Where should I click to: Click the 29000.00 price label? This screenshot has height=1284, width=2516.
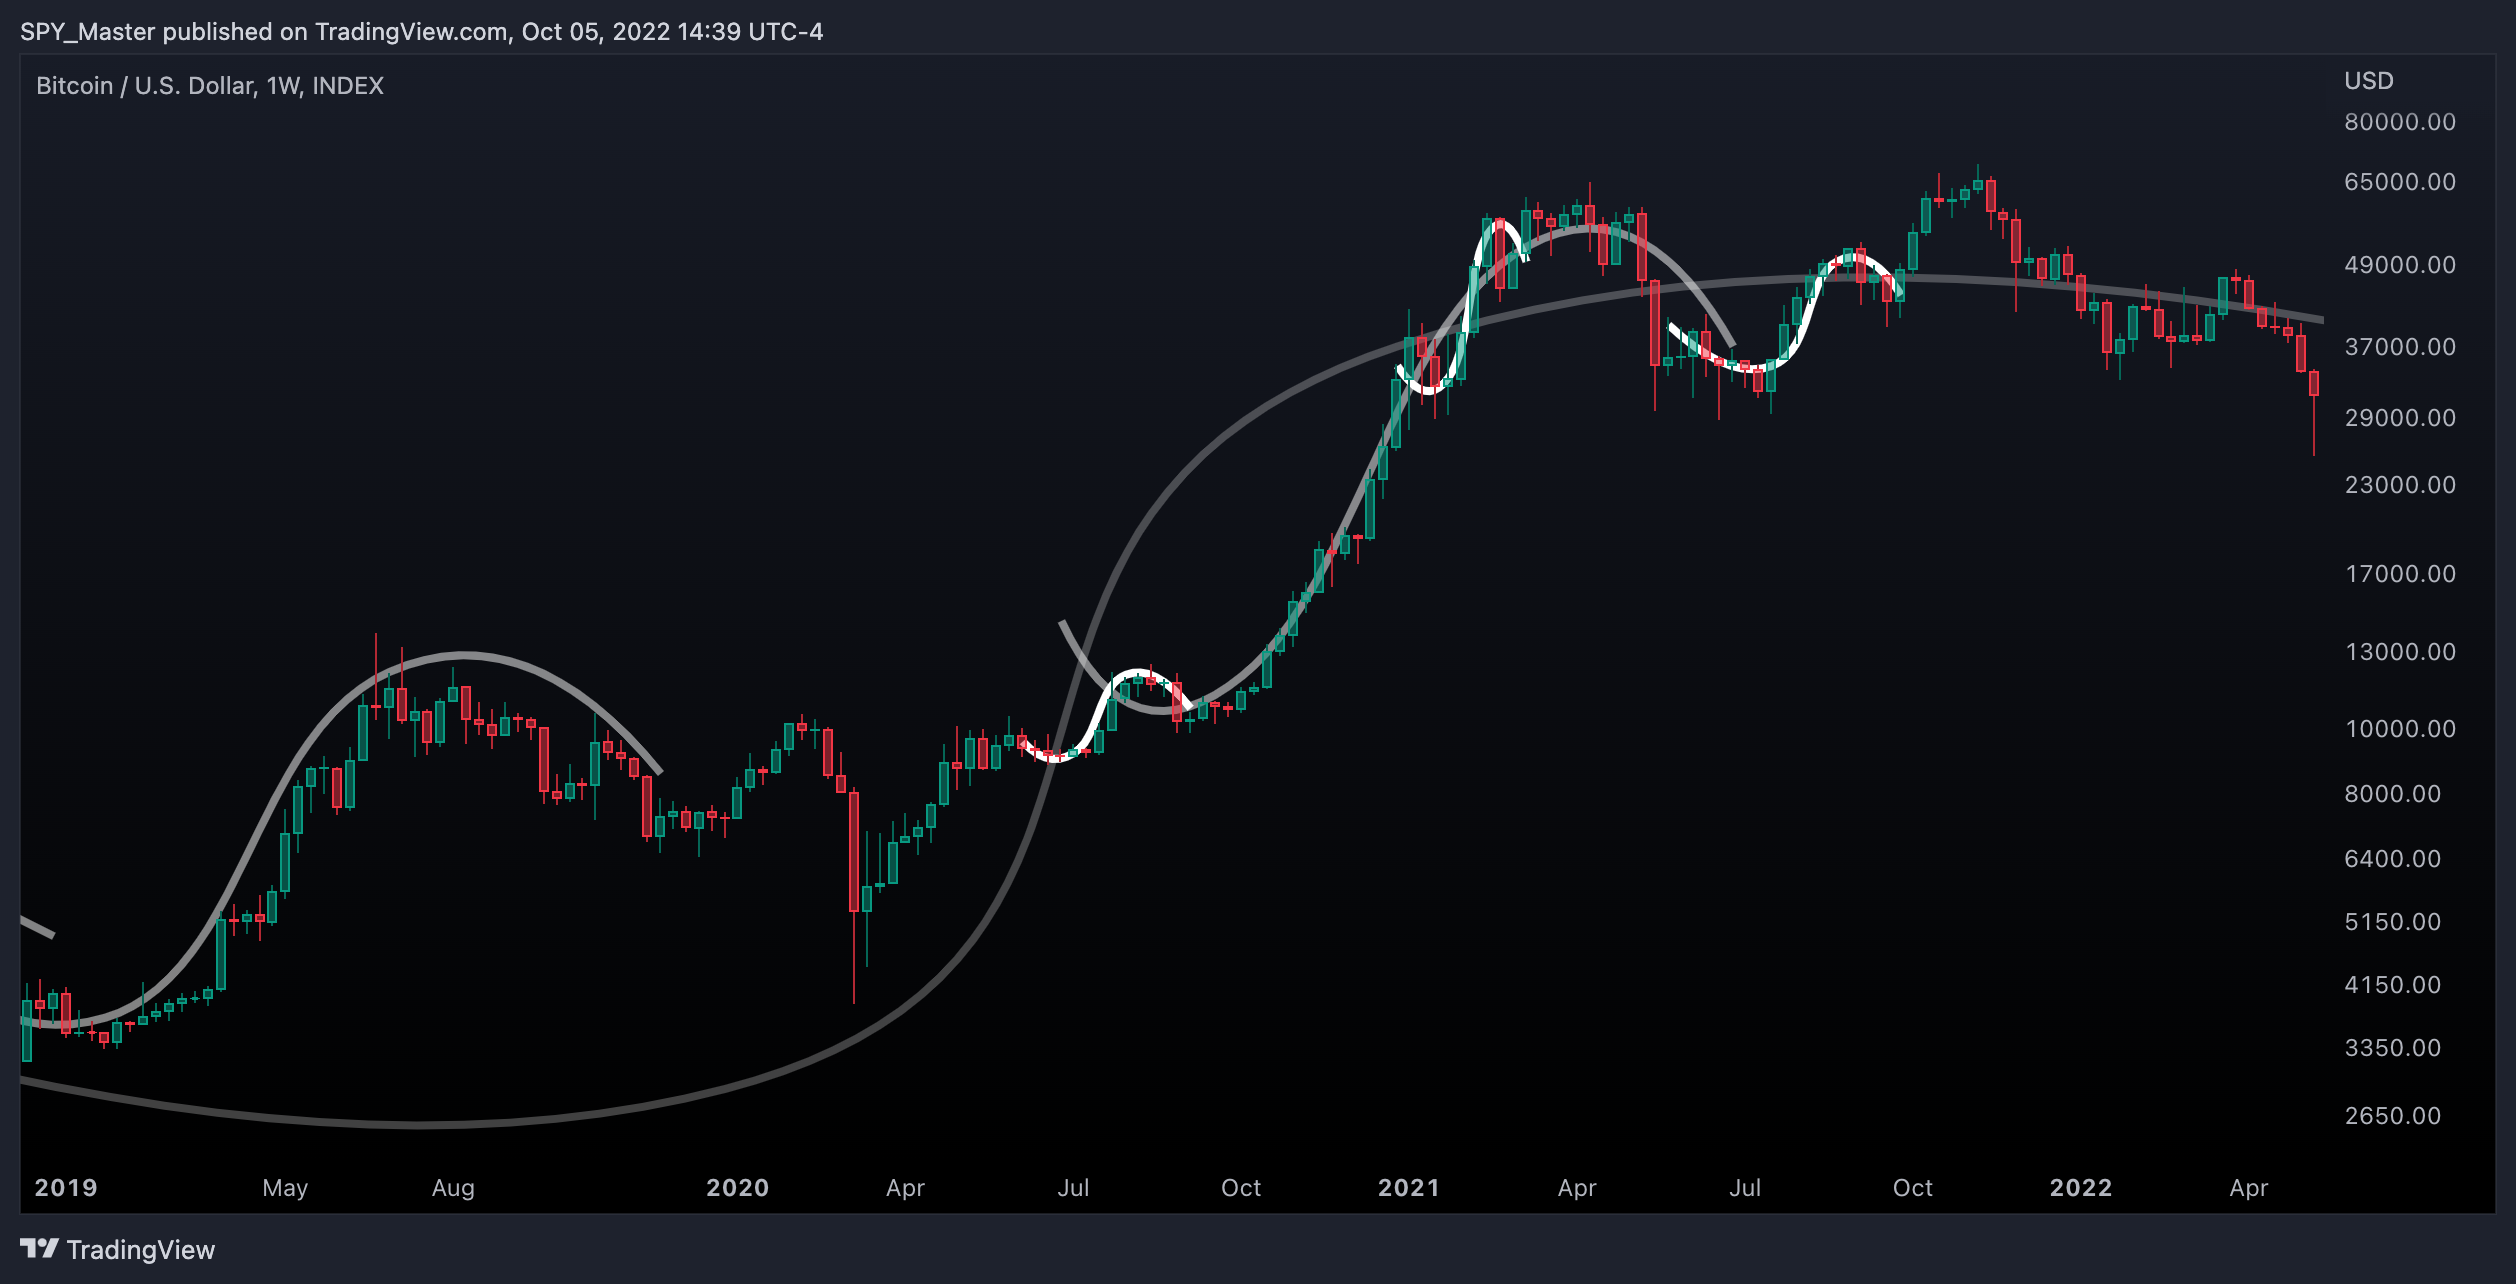2400,418
